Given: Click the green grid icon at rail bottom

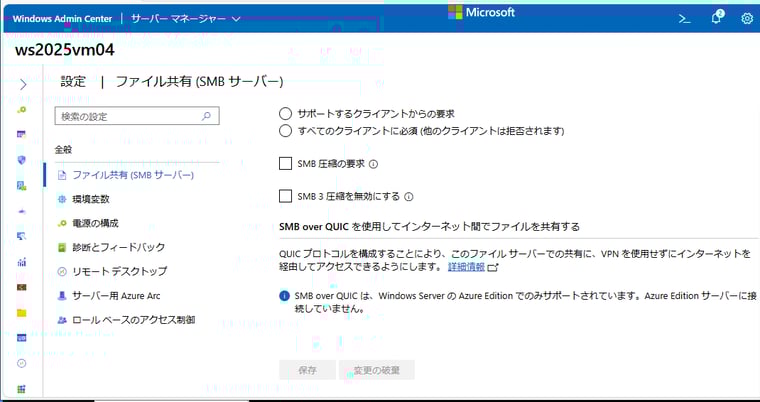Looking at the screenshot, I should point(21,389).
